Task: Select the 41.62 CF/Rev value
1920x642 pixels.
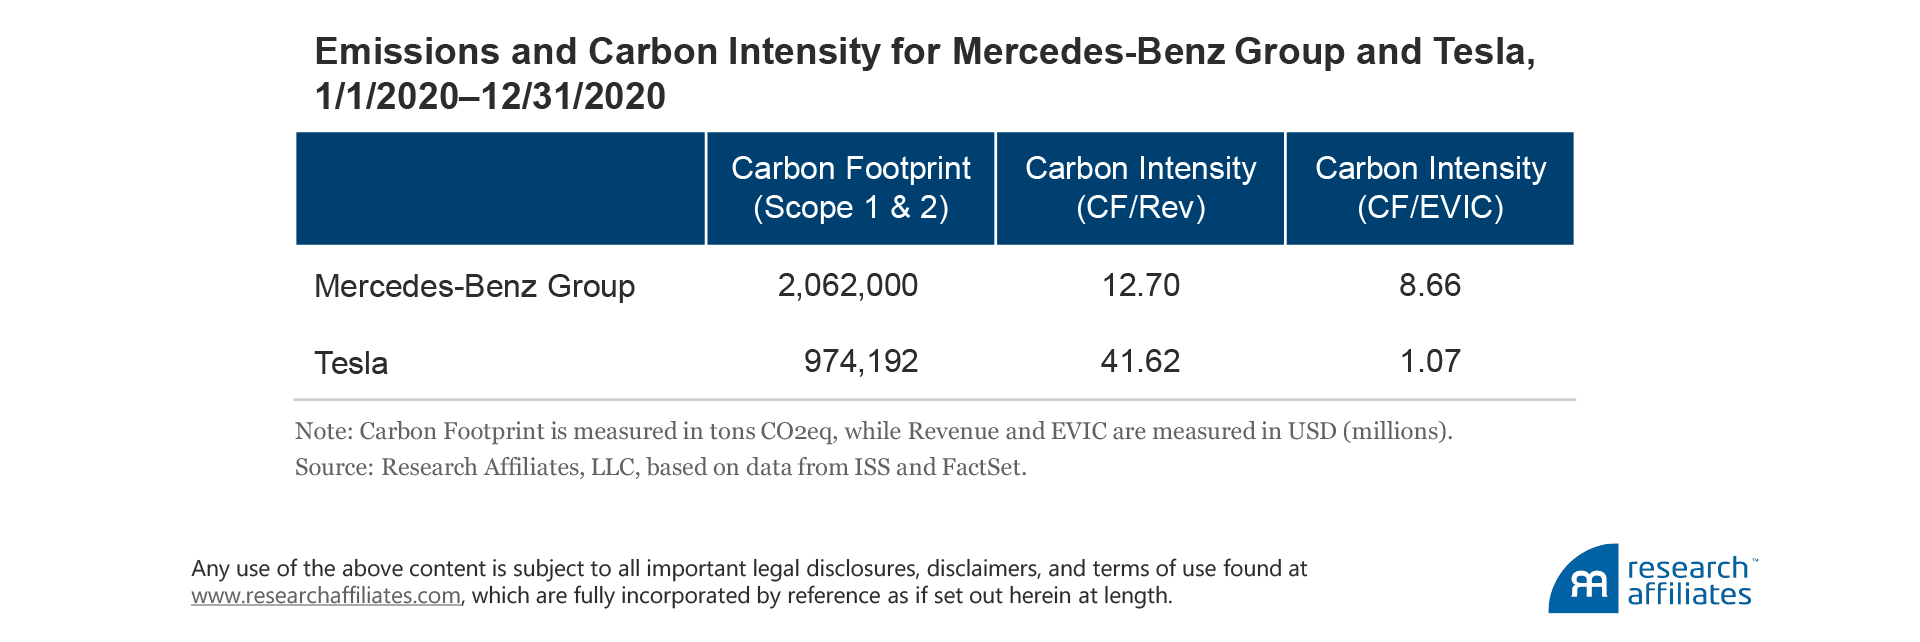Action: coord(1140,361)
